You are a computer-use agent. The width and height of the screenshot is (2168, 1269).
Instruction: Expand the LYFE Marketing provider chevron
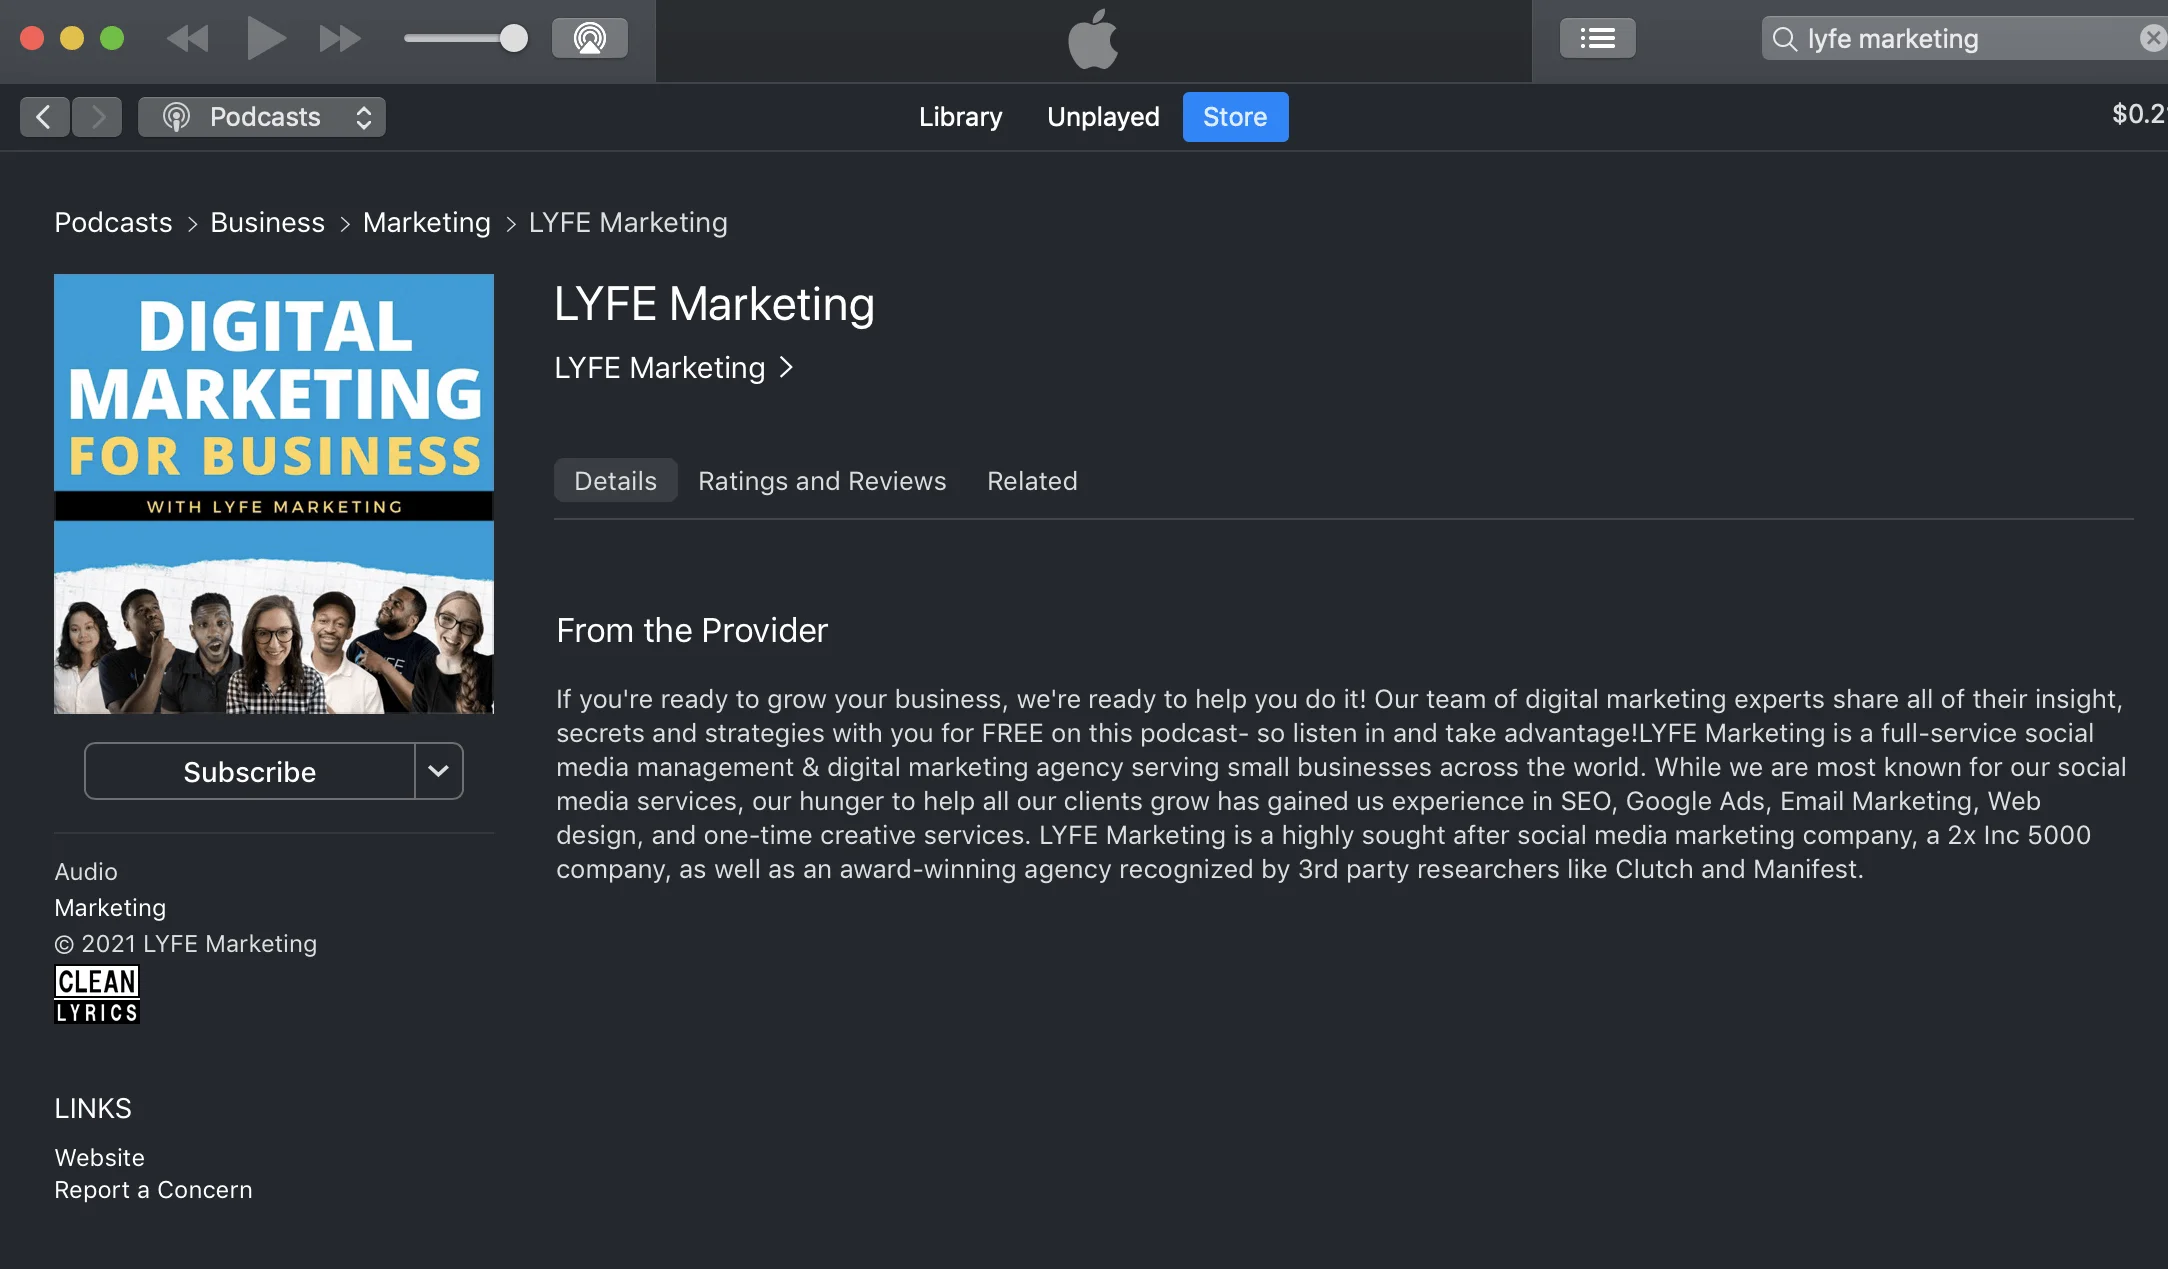tap(786, 367)
